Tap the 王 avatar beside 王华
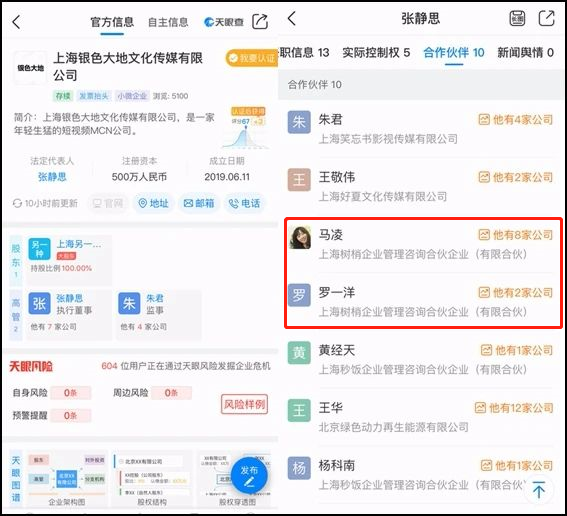Image resolution: width=567 pixels, height=516 pixels. click(299, 410)
